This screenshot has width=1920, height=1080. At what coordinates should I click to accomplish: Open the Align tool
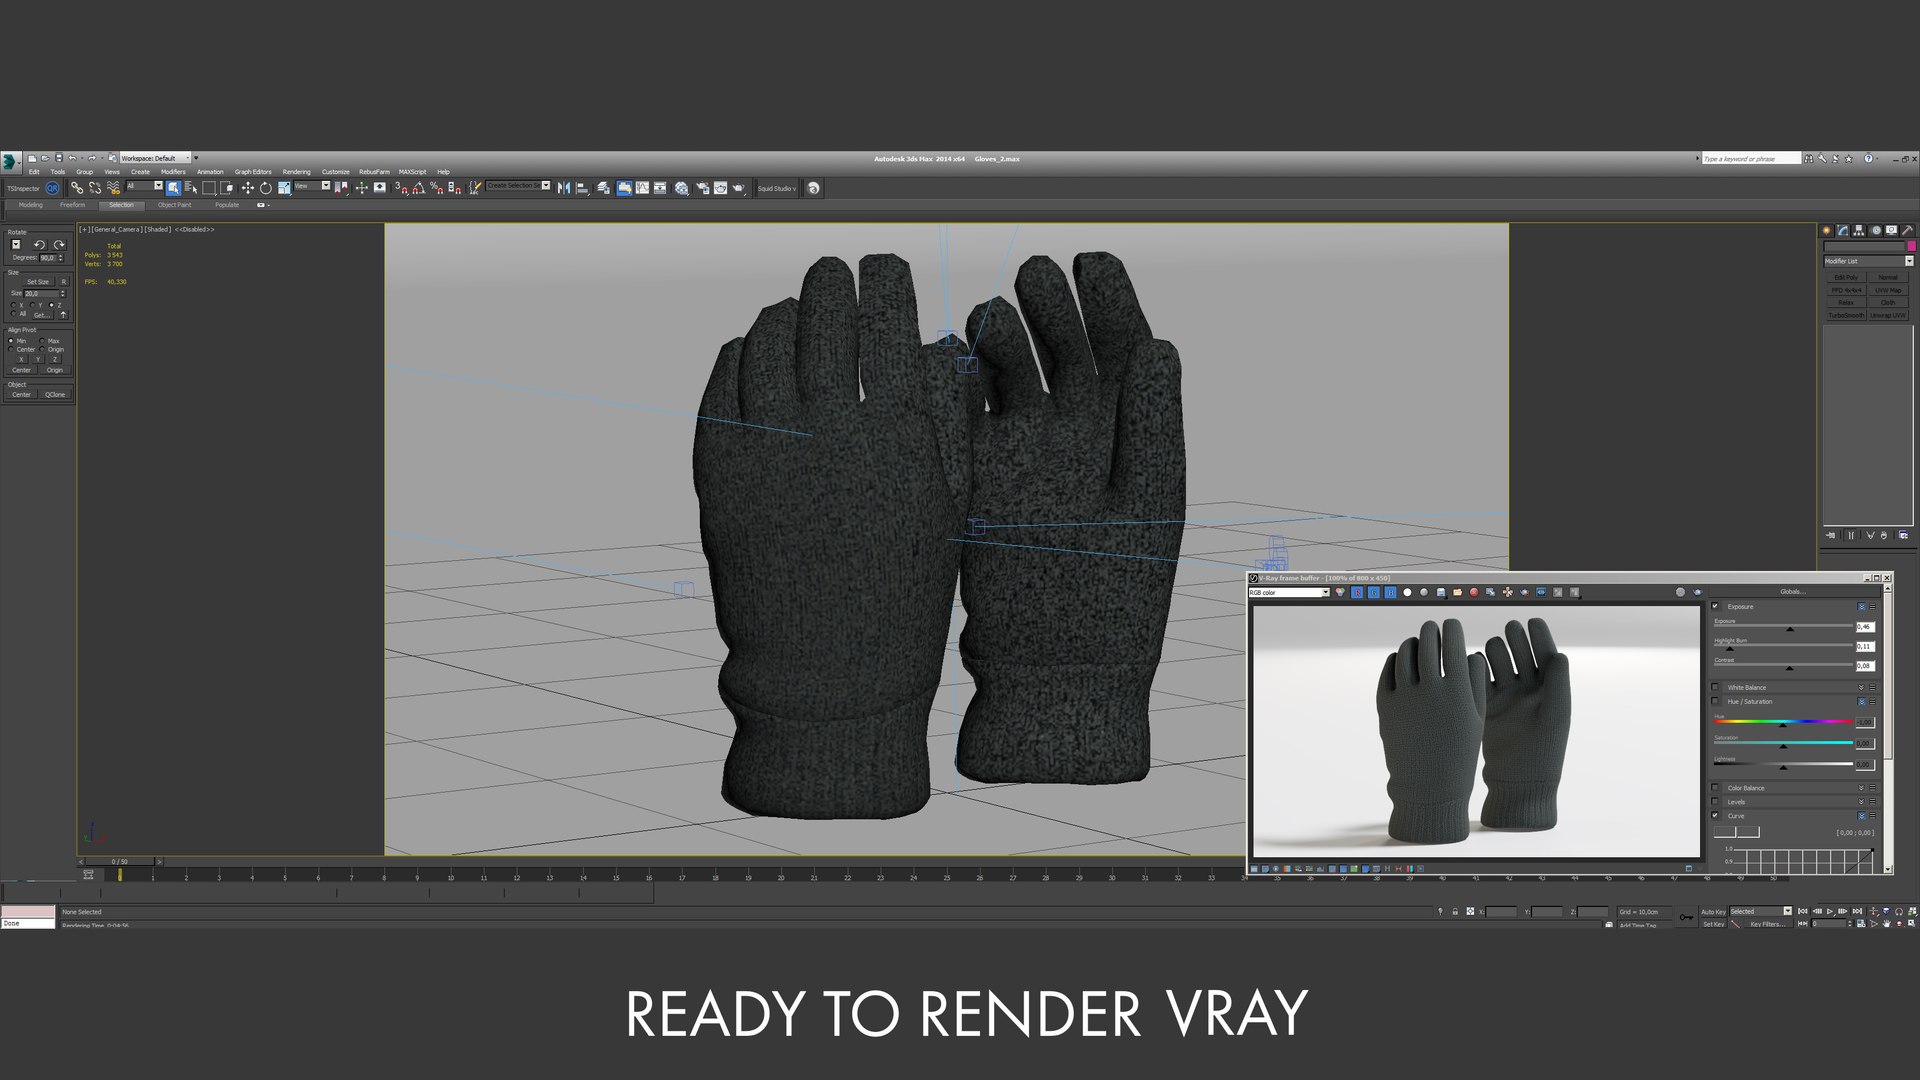pos(582,188)
